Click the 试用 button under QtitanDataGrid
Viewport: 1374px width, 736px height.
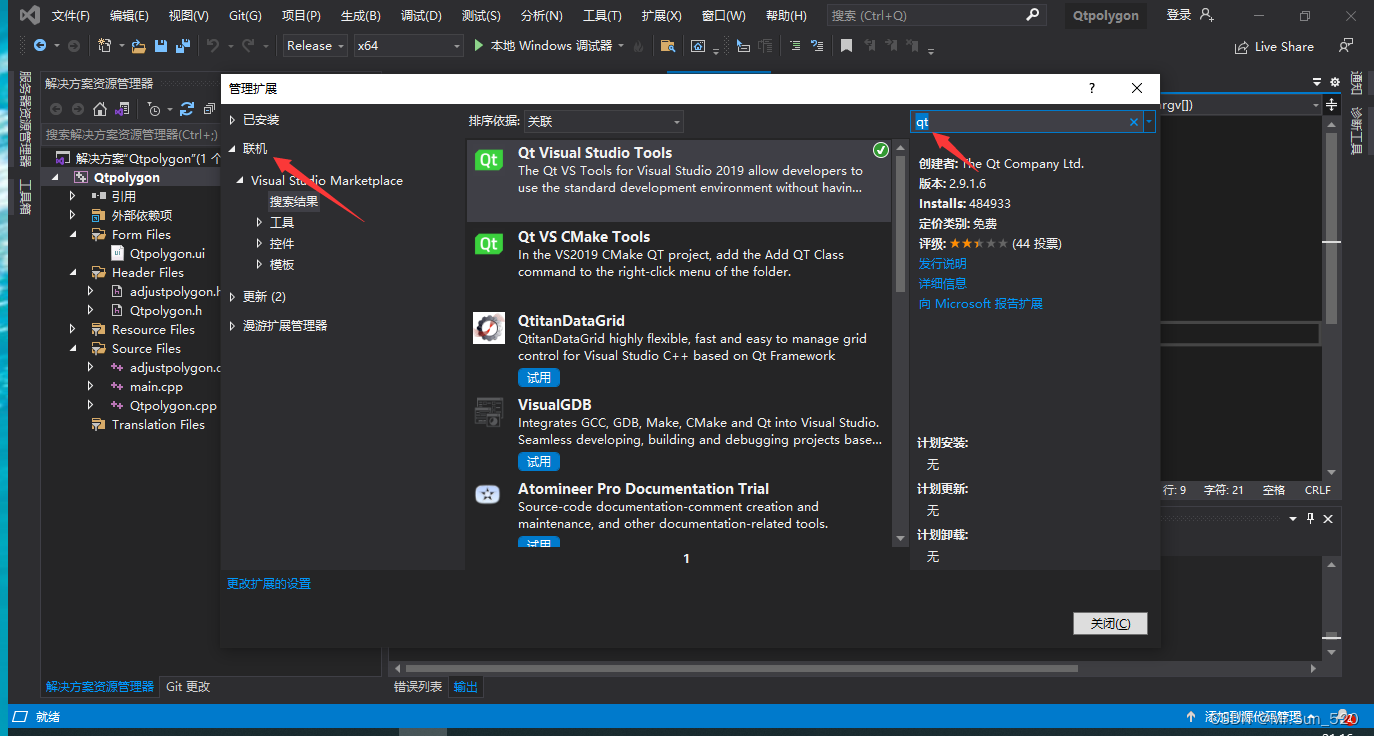pos(539,378)
